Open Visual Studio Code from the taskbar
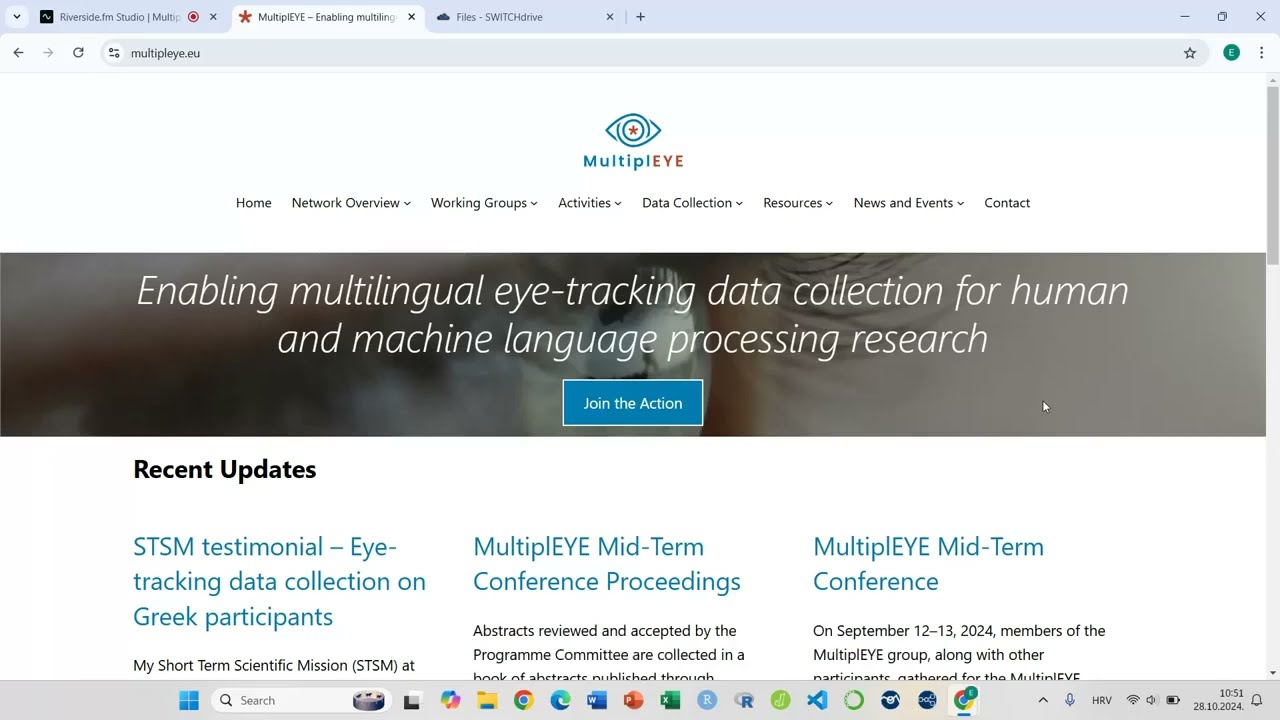Viewport: 1280px width, 720px height. tap(817, 700)
